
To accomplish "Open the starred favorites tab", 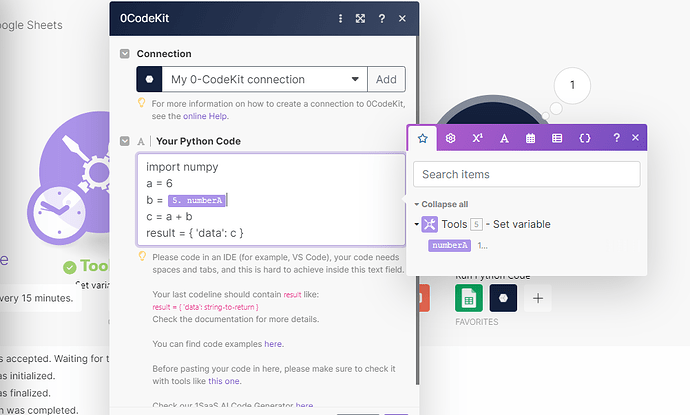I will point(423,138).
